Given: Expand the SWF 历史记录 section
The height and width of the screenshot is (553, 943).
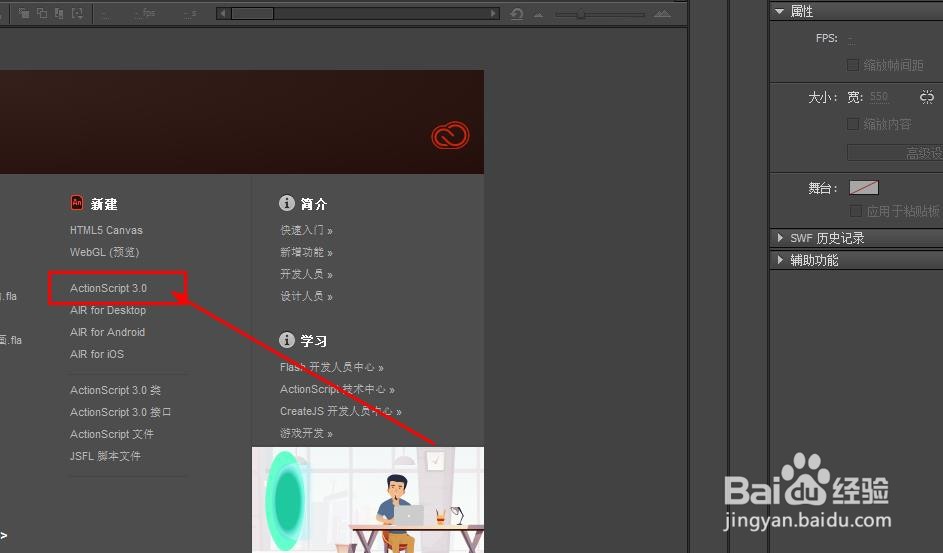Looking at the screenshot, I should click(x=780, y=238).
